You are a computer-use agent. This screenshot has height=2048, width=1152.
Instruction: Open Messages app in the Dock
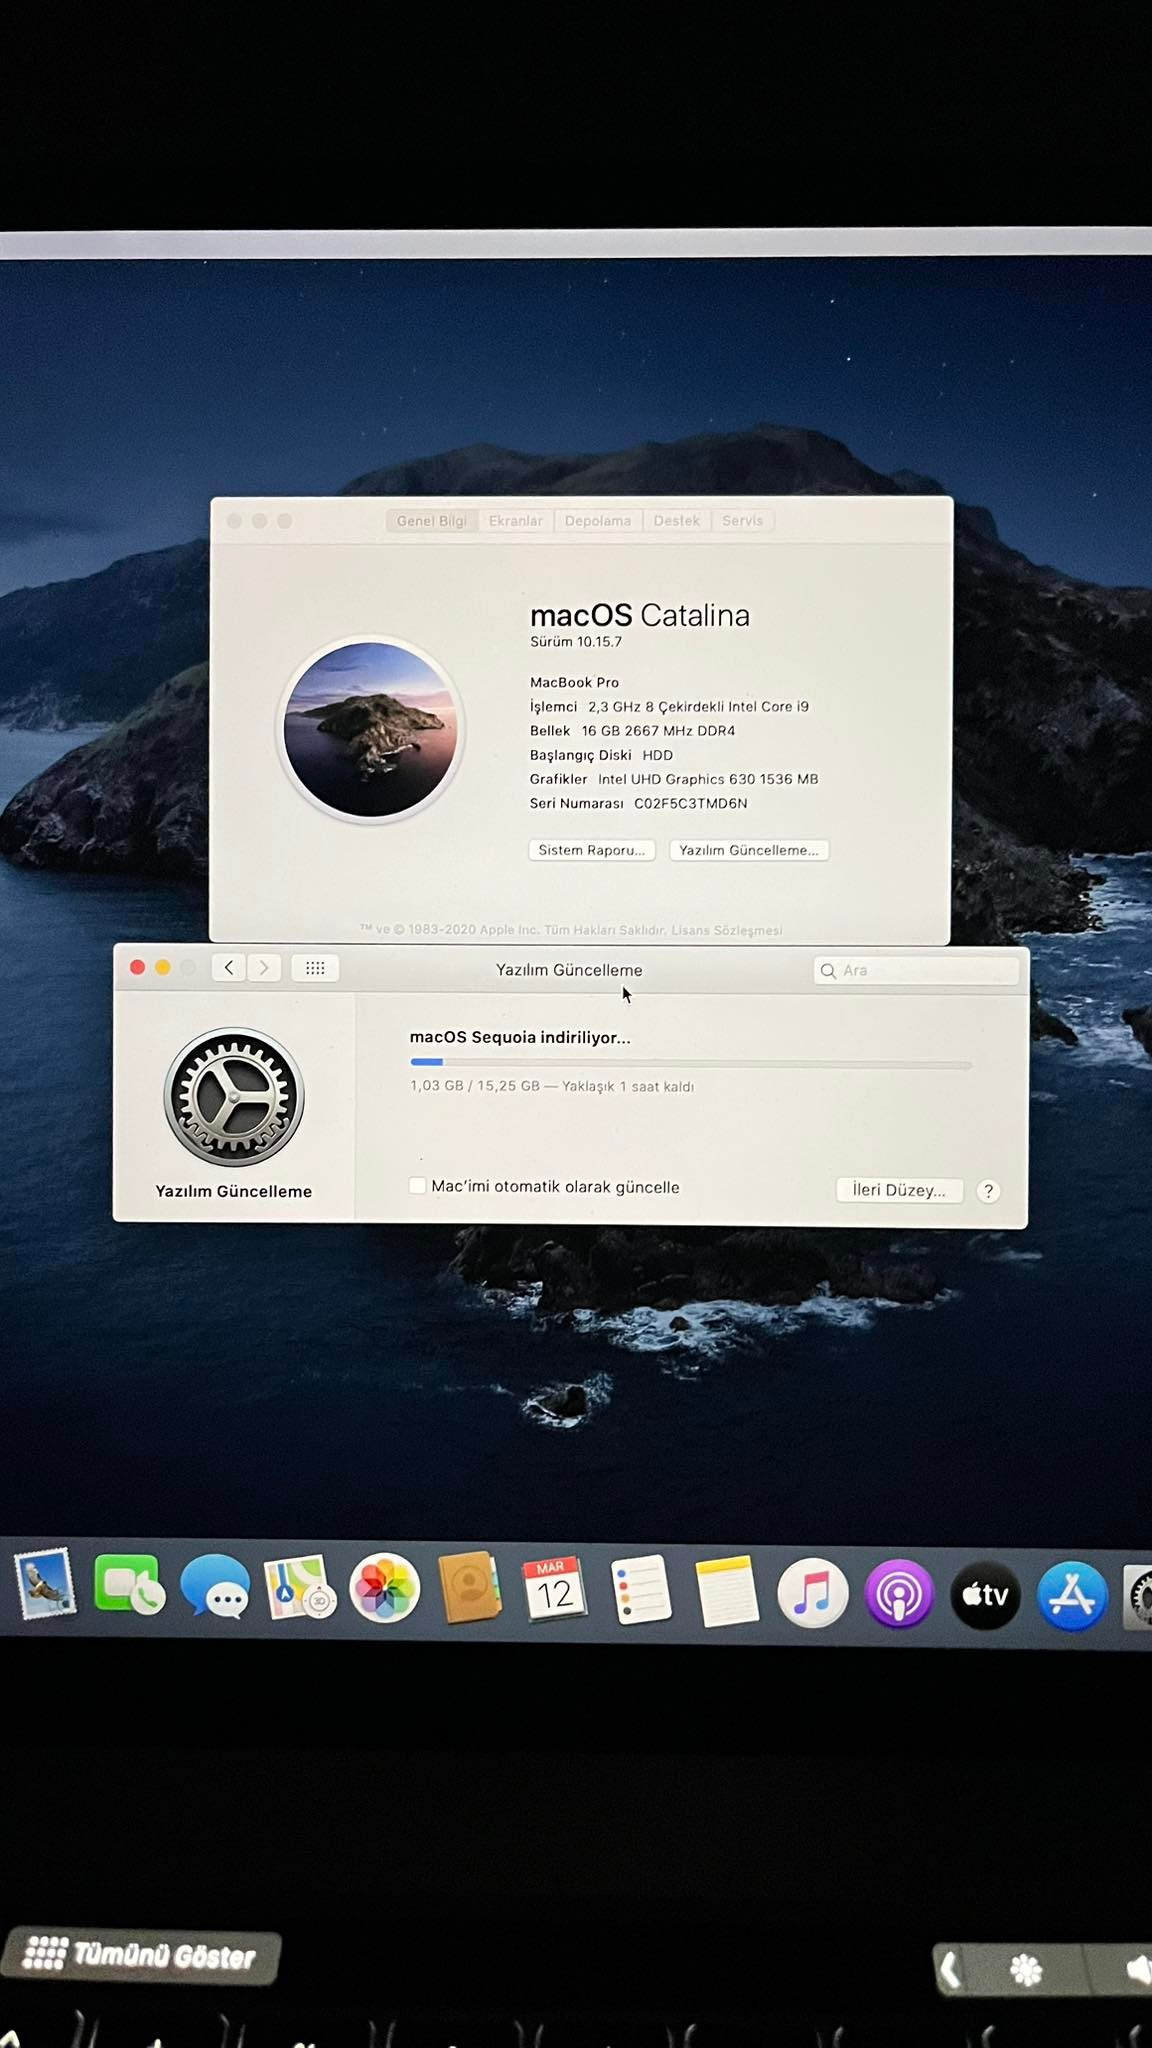[x=214, y=1587]
